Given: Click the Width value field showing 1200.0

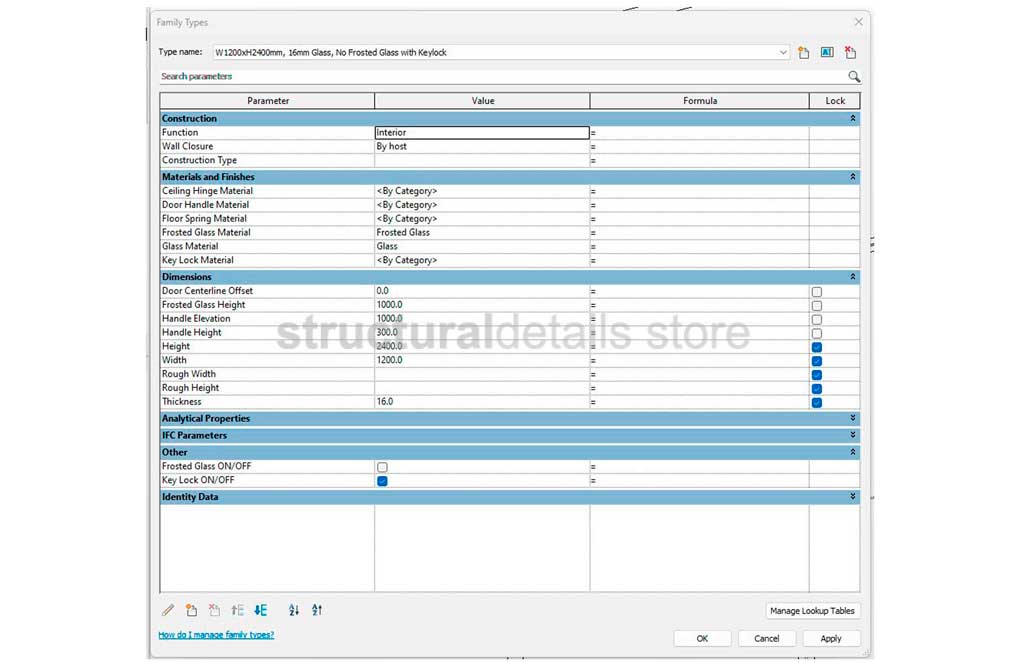Looking at the screenshot, I should tap(481, 360).
